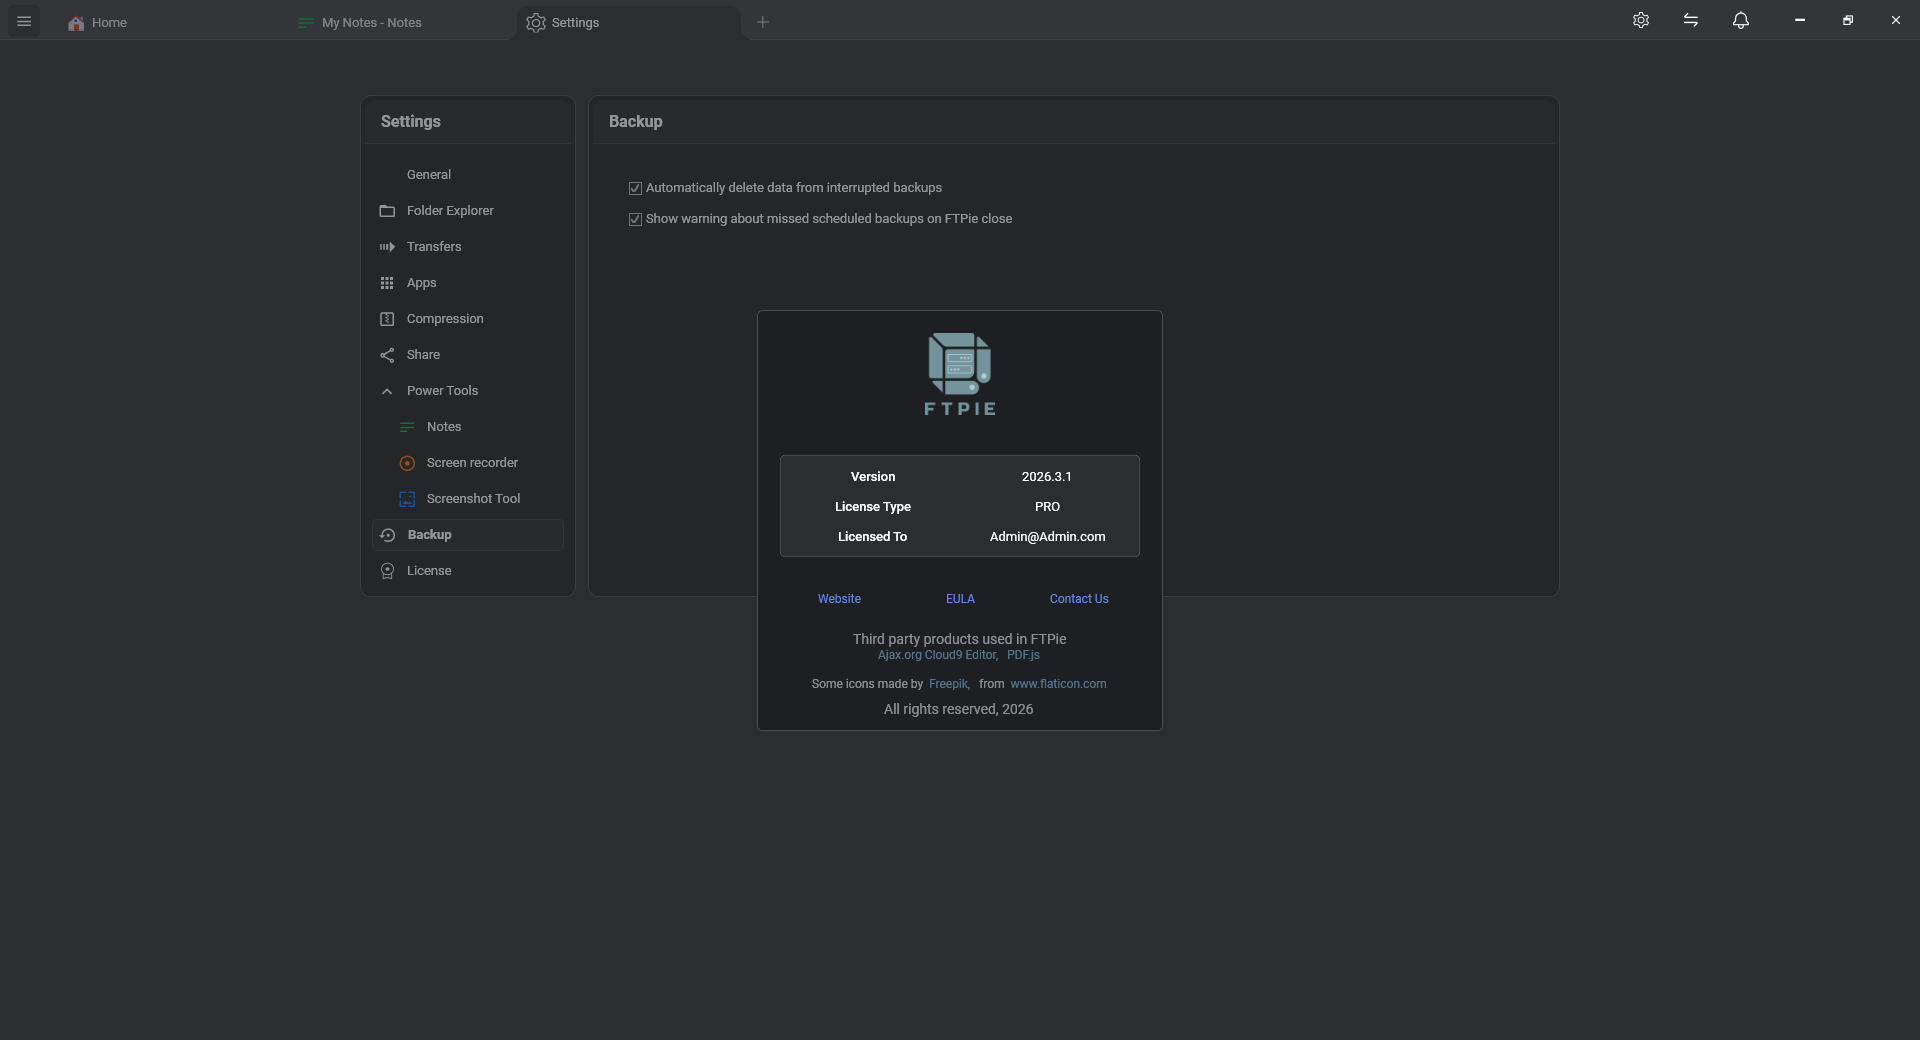Click the Transfers sidebar icon
This screenshot has width=1920, height=1040.
point(387,247)
